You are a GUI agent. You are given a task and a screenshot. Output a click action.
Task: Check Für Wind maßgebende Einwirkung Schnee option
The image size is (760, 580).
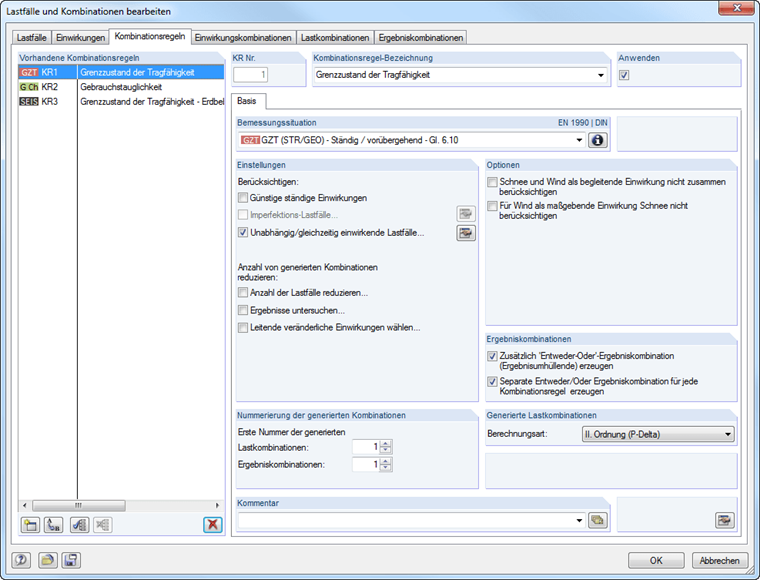click(x=492, y=206)
